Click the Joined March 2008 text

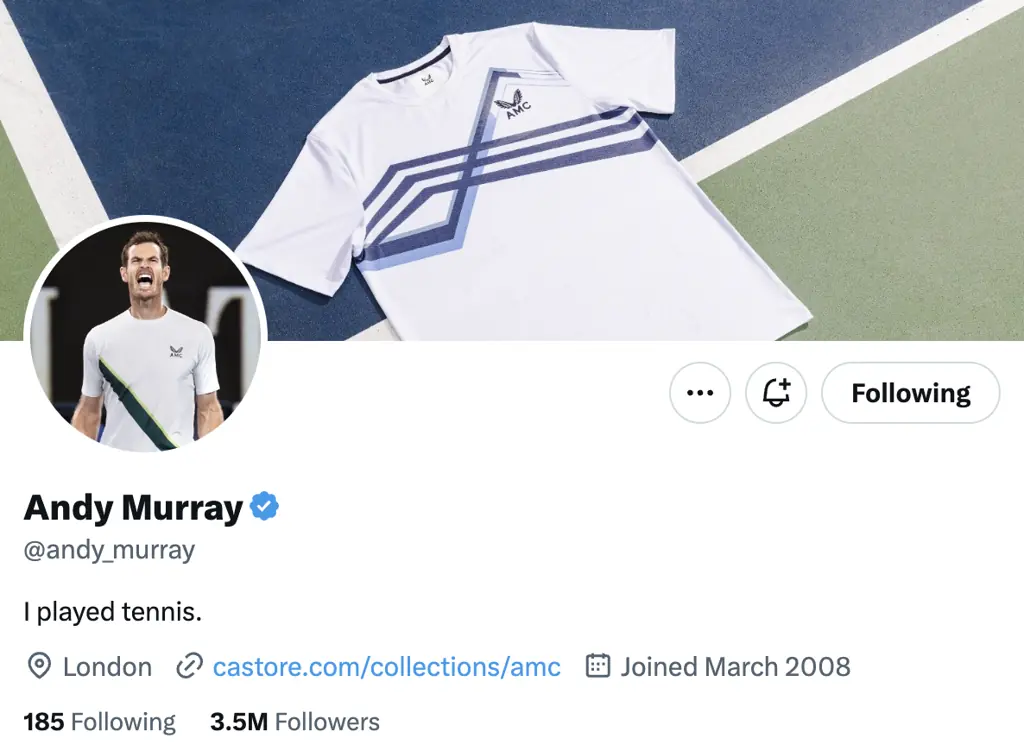tap(735, 667)
